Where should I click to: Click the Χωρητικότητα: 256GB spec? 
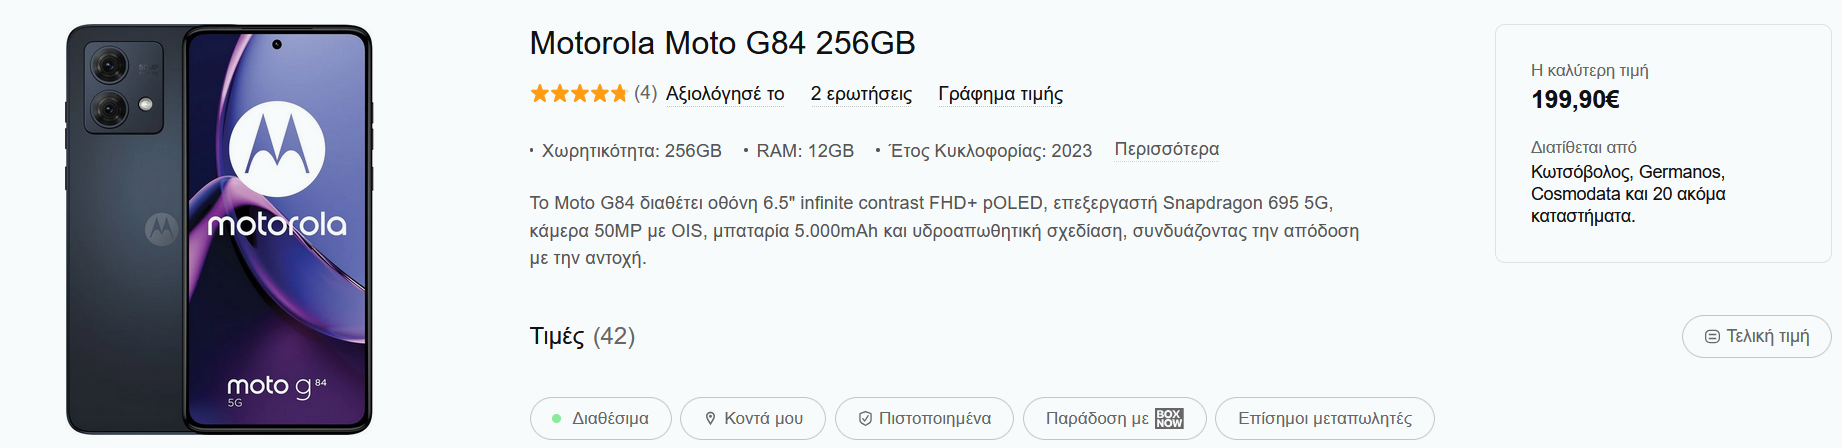(x=631, y=151)
